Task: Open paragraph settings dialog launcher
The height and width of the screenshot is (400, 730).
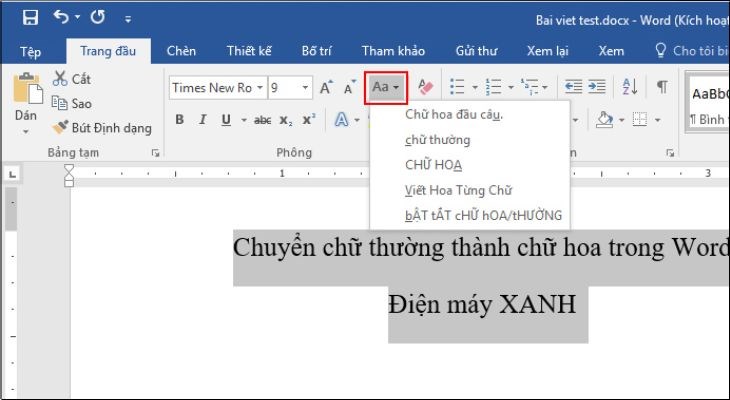Action: 670,153
